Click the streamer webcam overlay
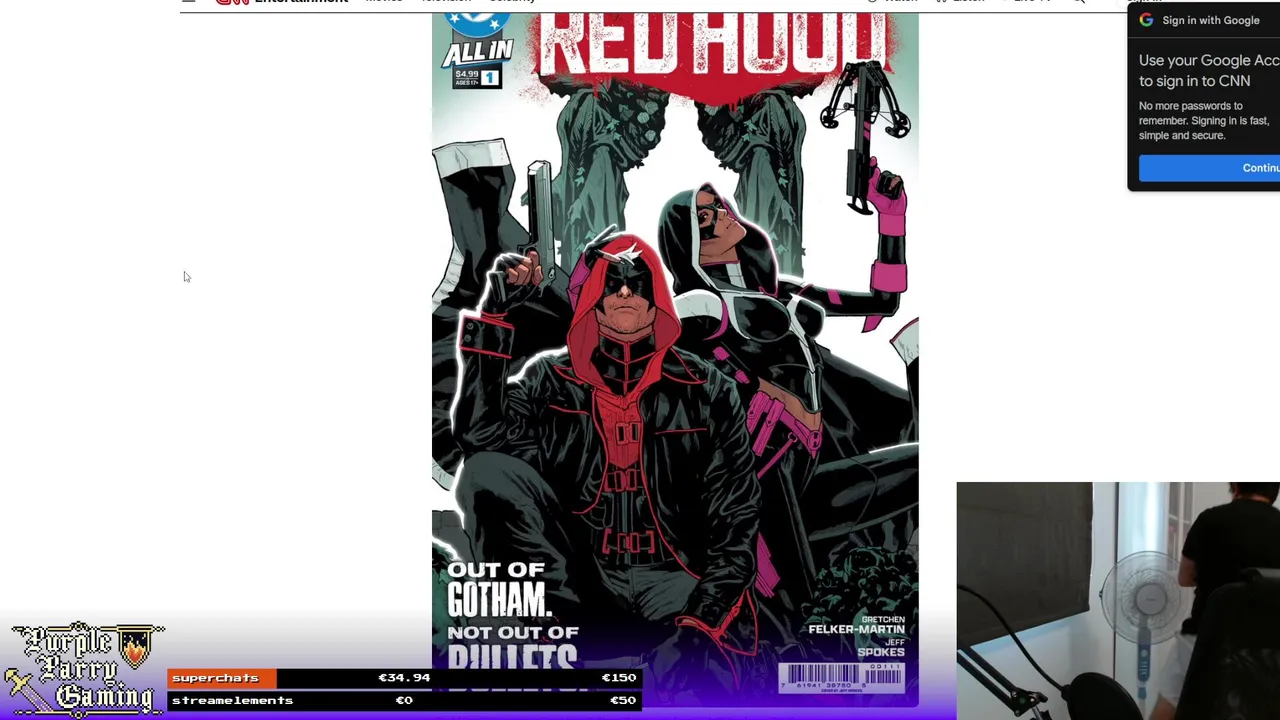Viewport: 1280px width, 720px height. click(1118, 601)
